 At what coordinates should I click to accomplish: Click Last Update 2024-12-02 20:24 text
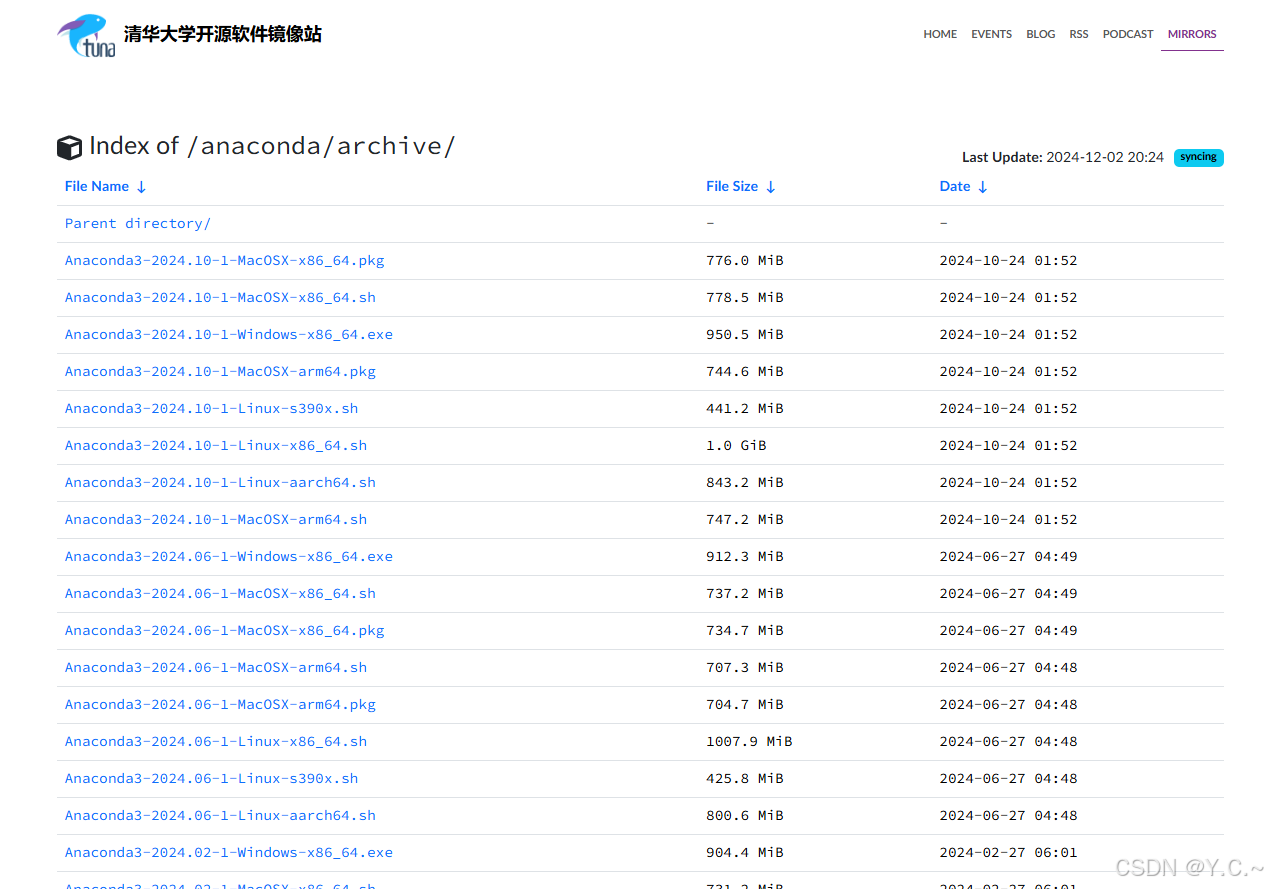1063,157
